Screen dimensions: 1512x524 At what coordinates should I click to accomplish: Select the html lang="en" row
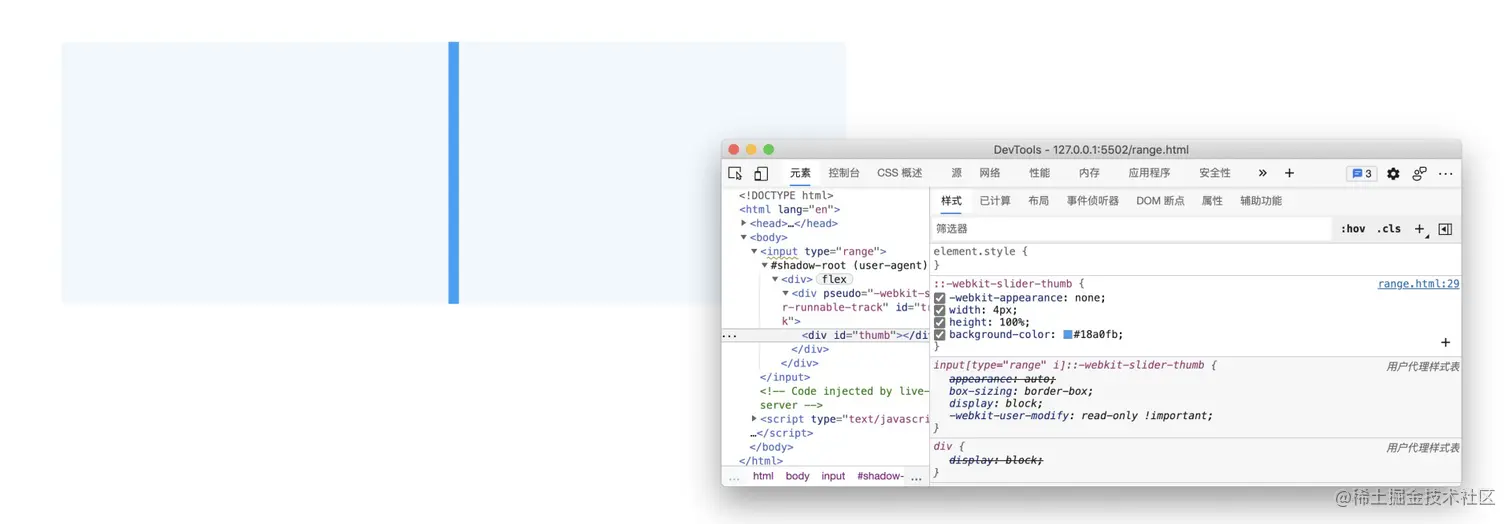[790, 210]
